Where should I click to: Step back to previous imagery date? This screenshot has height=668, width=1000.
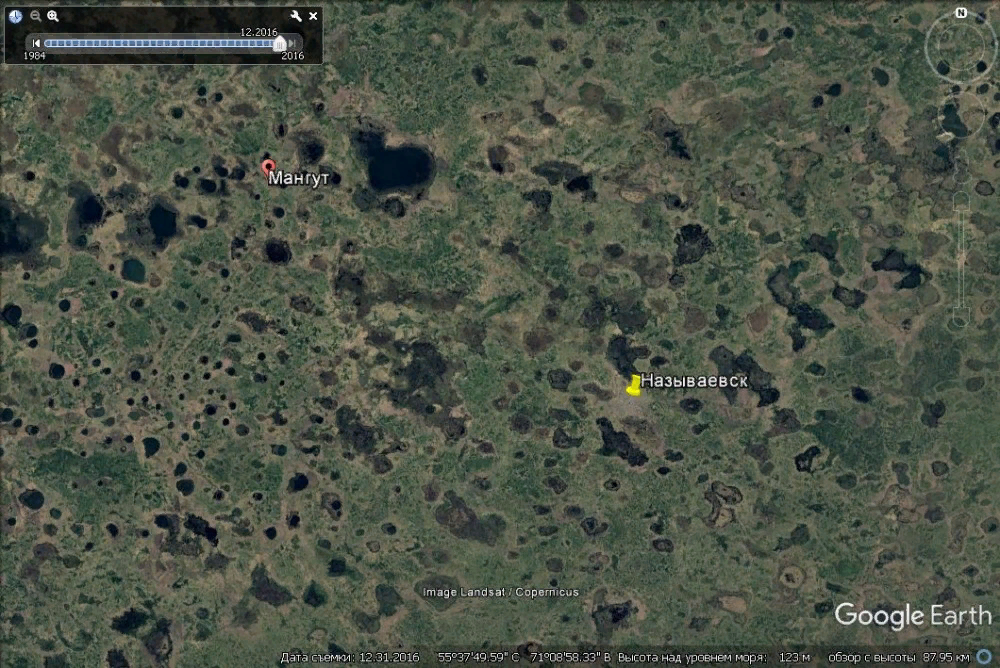(x=36, y=43)
